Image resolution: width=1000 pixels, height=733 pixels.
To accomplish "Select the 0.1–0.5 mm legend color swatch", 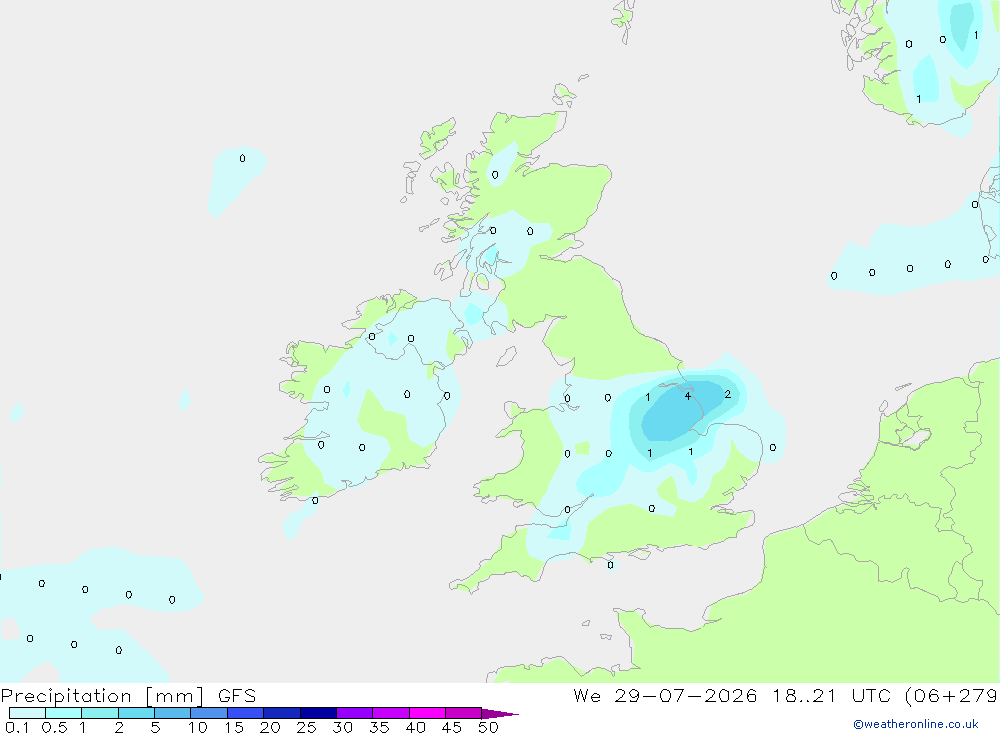I will click(27, 713).
